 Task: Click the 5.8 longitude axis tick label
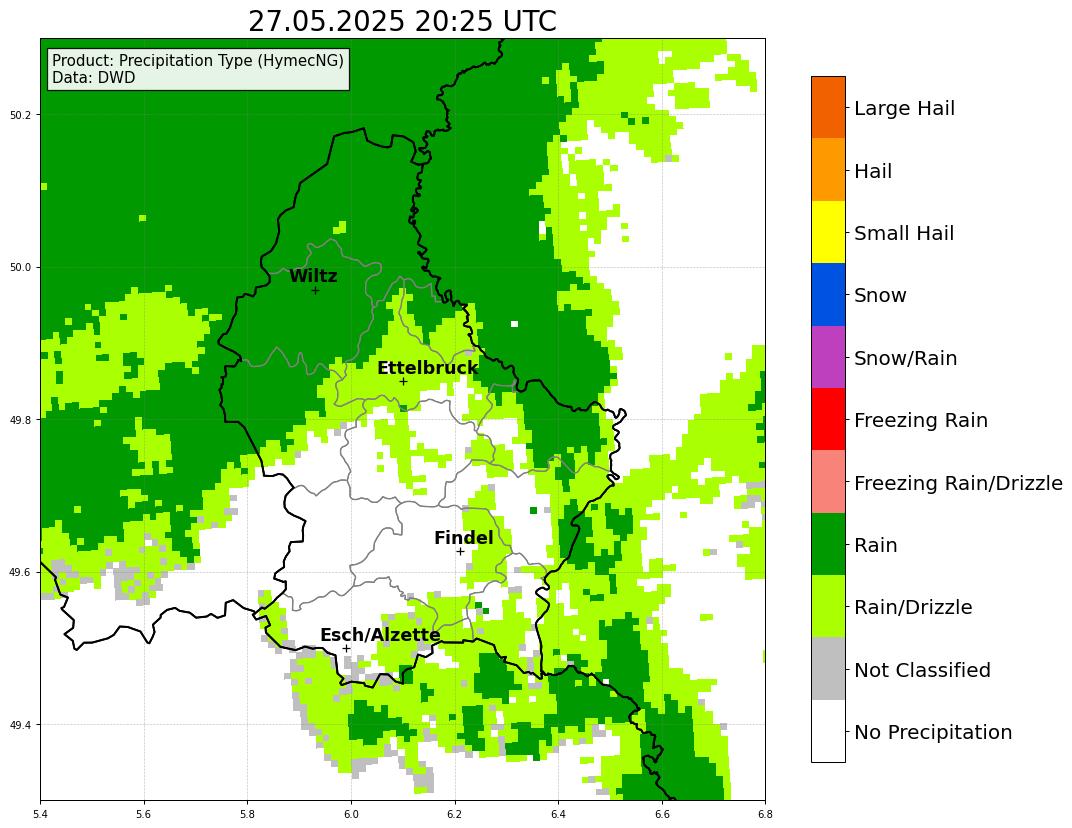tap(247, 814)
